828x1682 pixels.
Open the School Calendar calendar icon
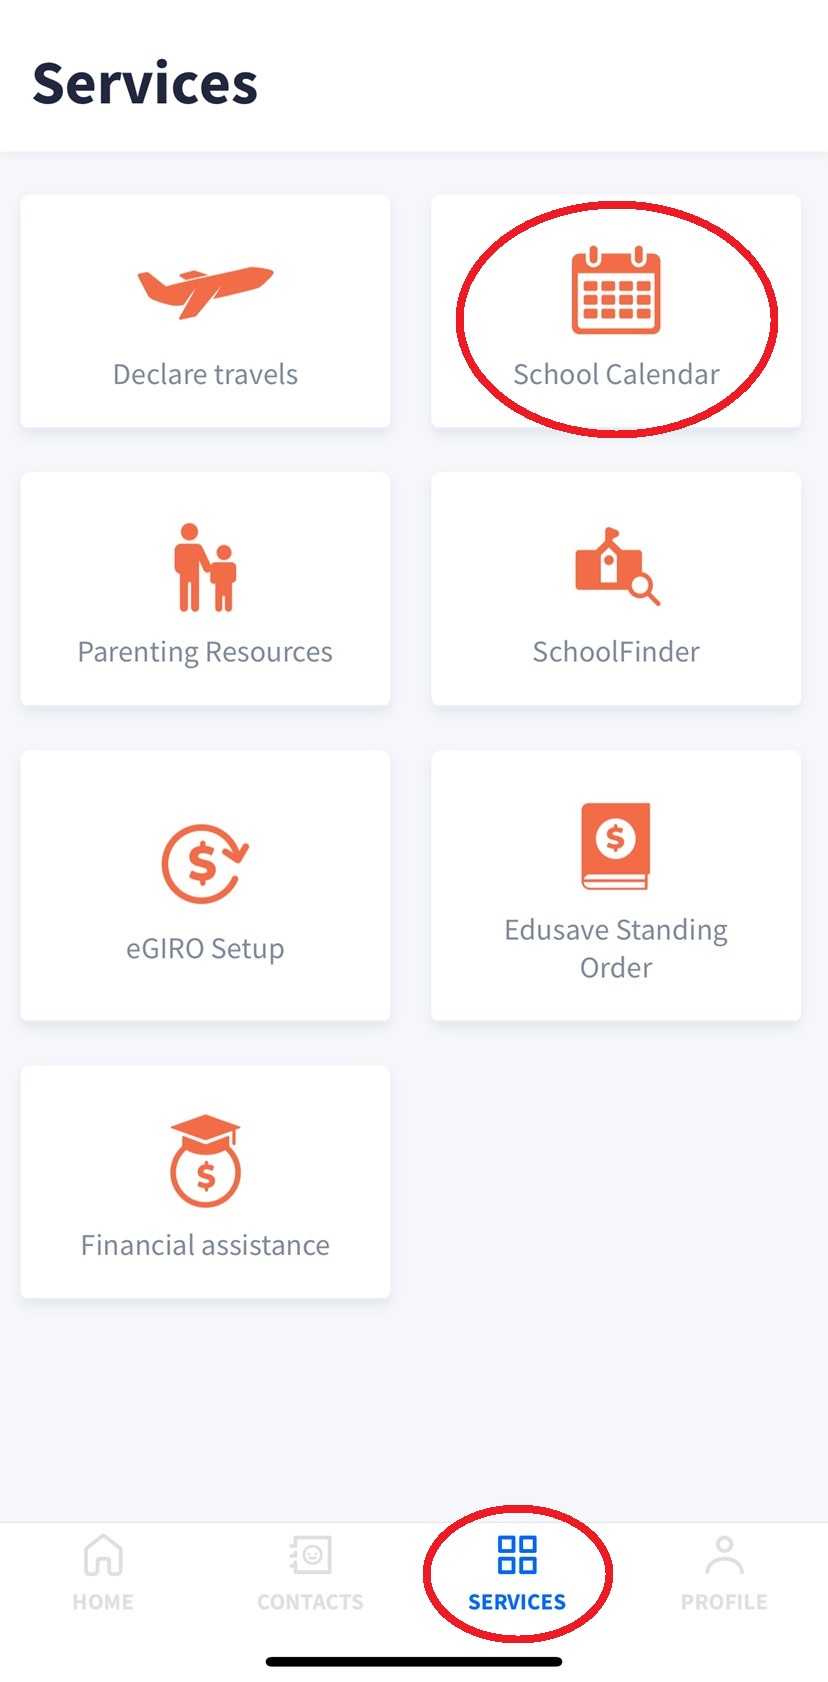(616, 291)
